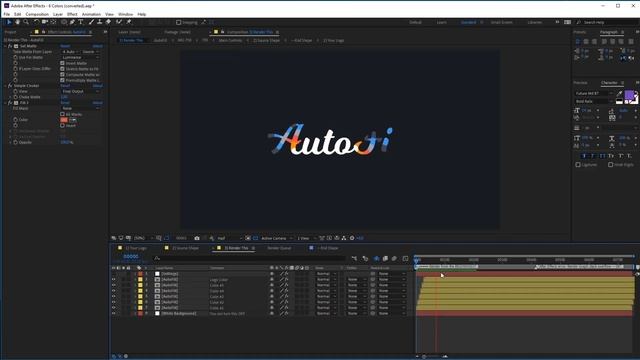
Task: Select the Zoom magnifier tool
Action: [x=26, y=22]
